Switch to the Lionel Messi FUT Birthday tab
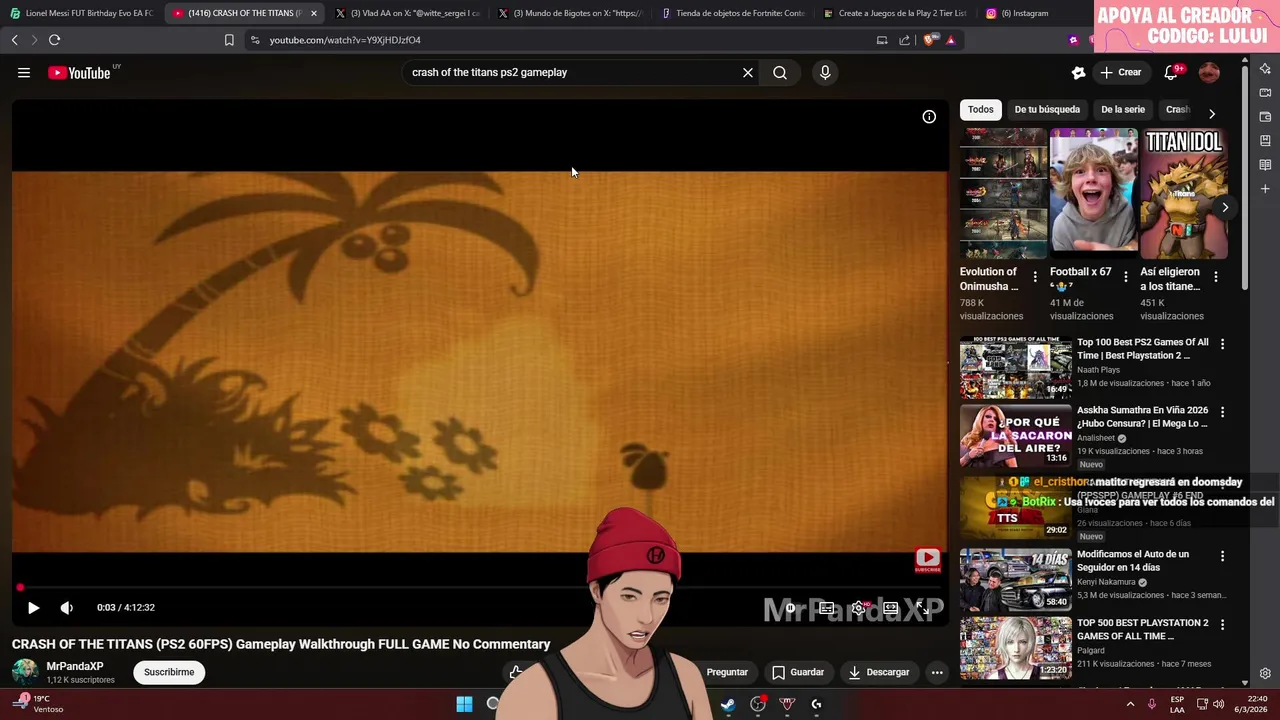This screenshot has width=1280, height=720. (80, 13)
